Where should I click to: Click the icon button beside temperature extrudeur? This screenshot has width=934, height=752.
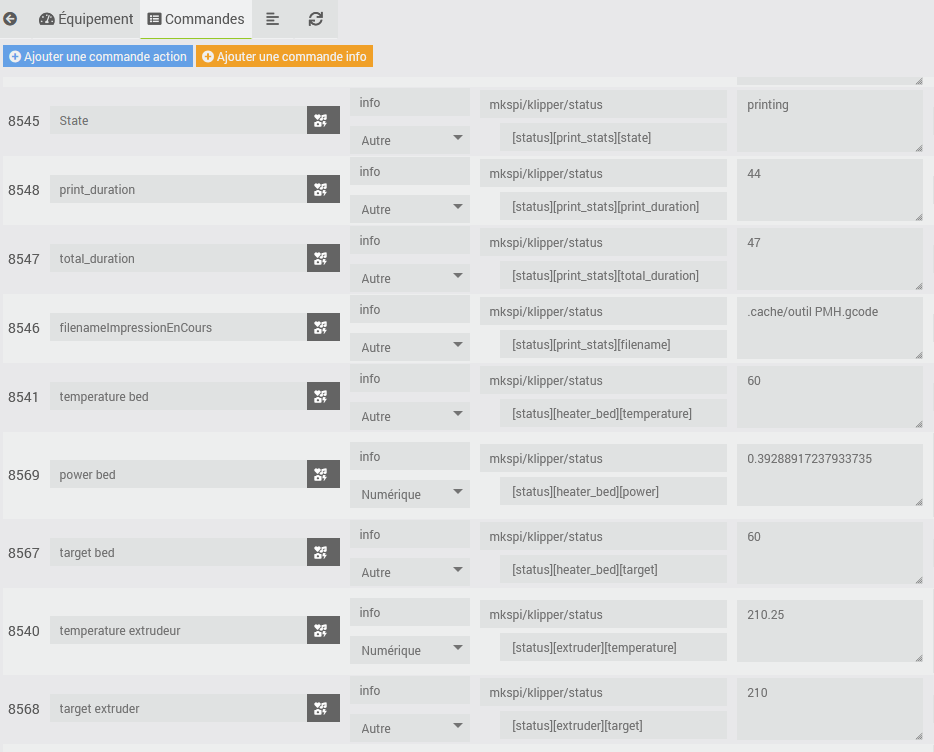pyautogui.click(x=323, y=630)
